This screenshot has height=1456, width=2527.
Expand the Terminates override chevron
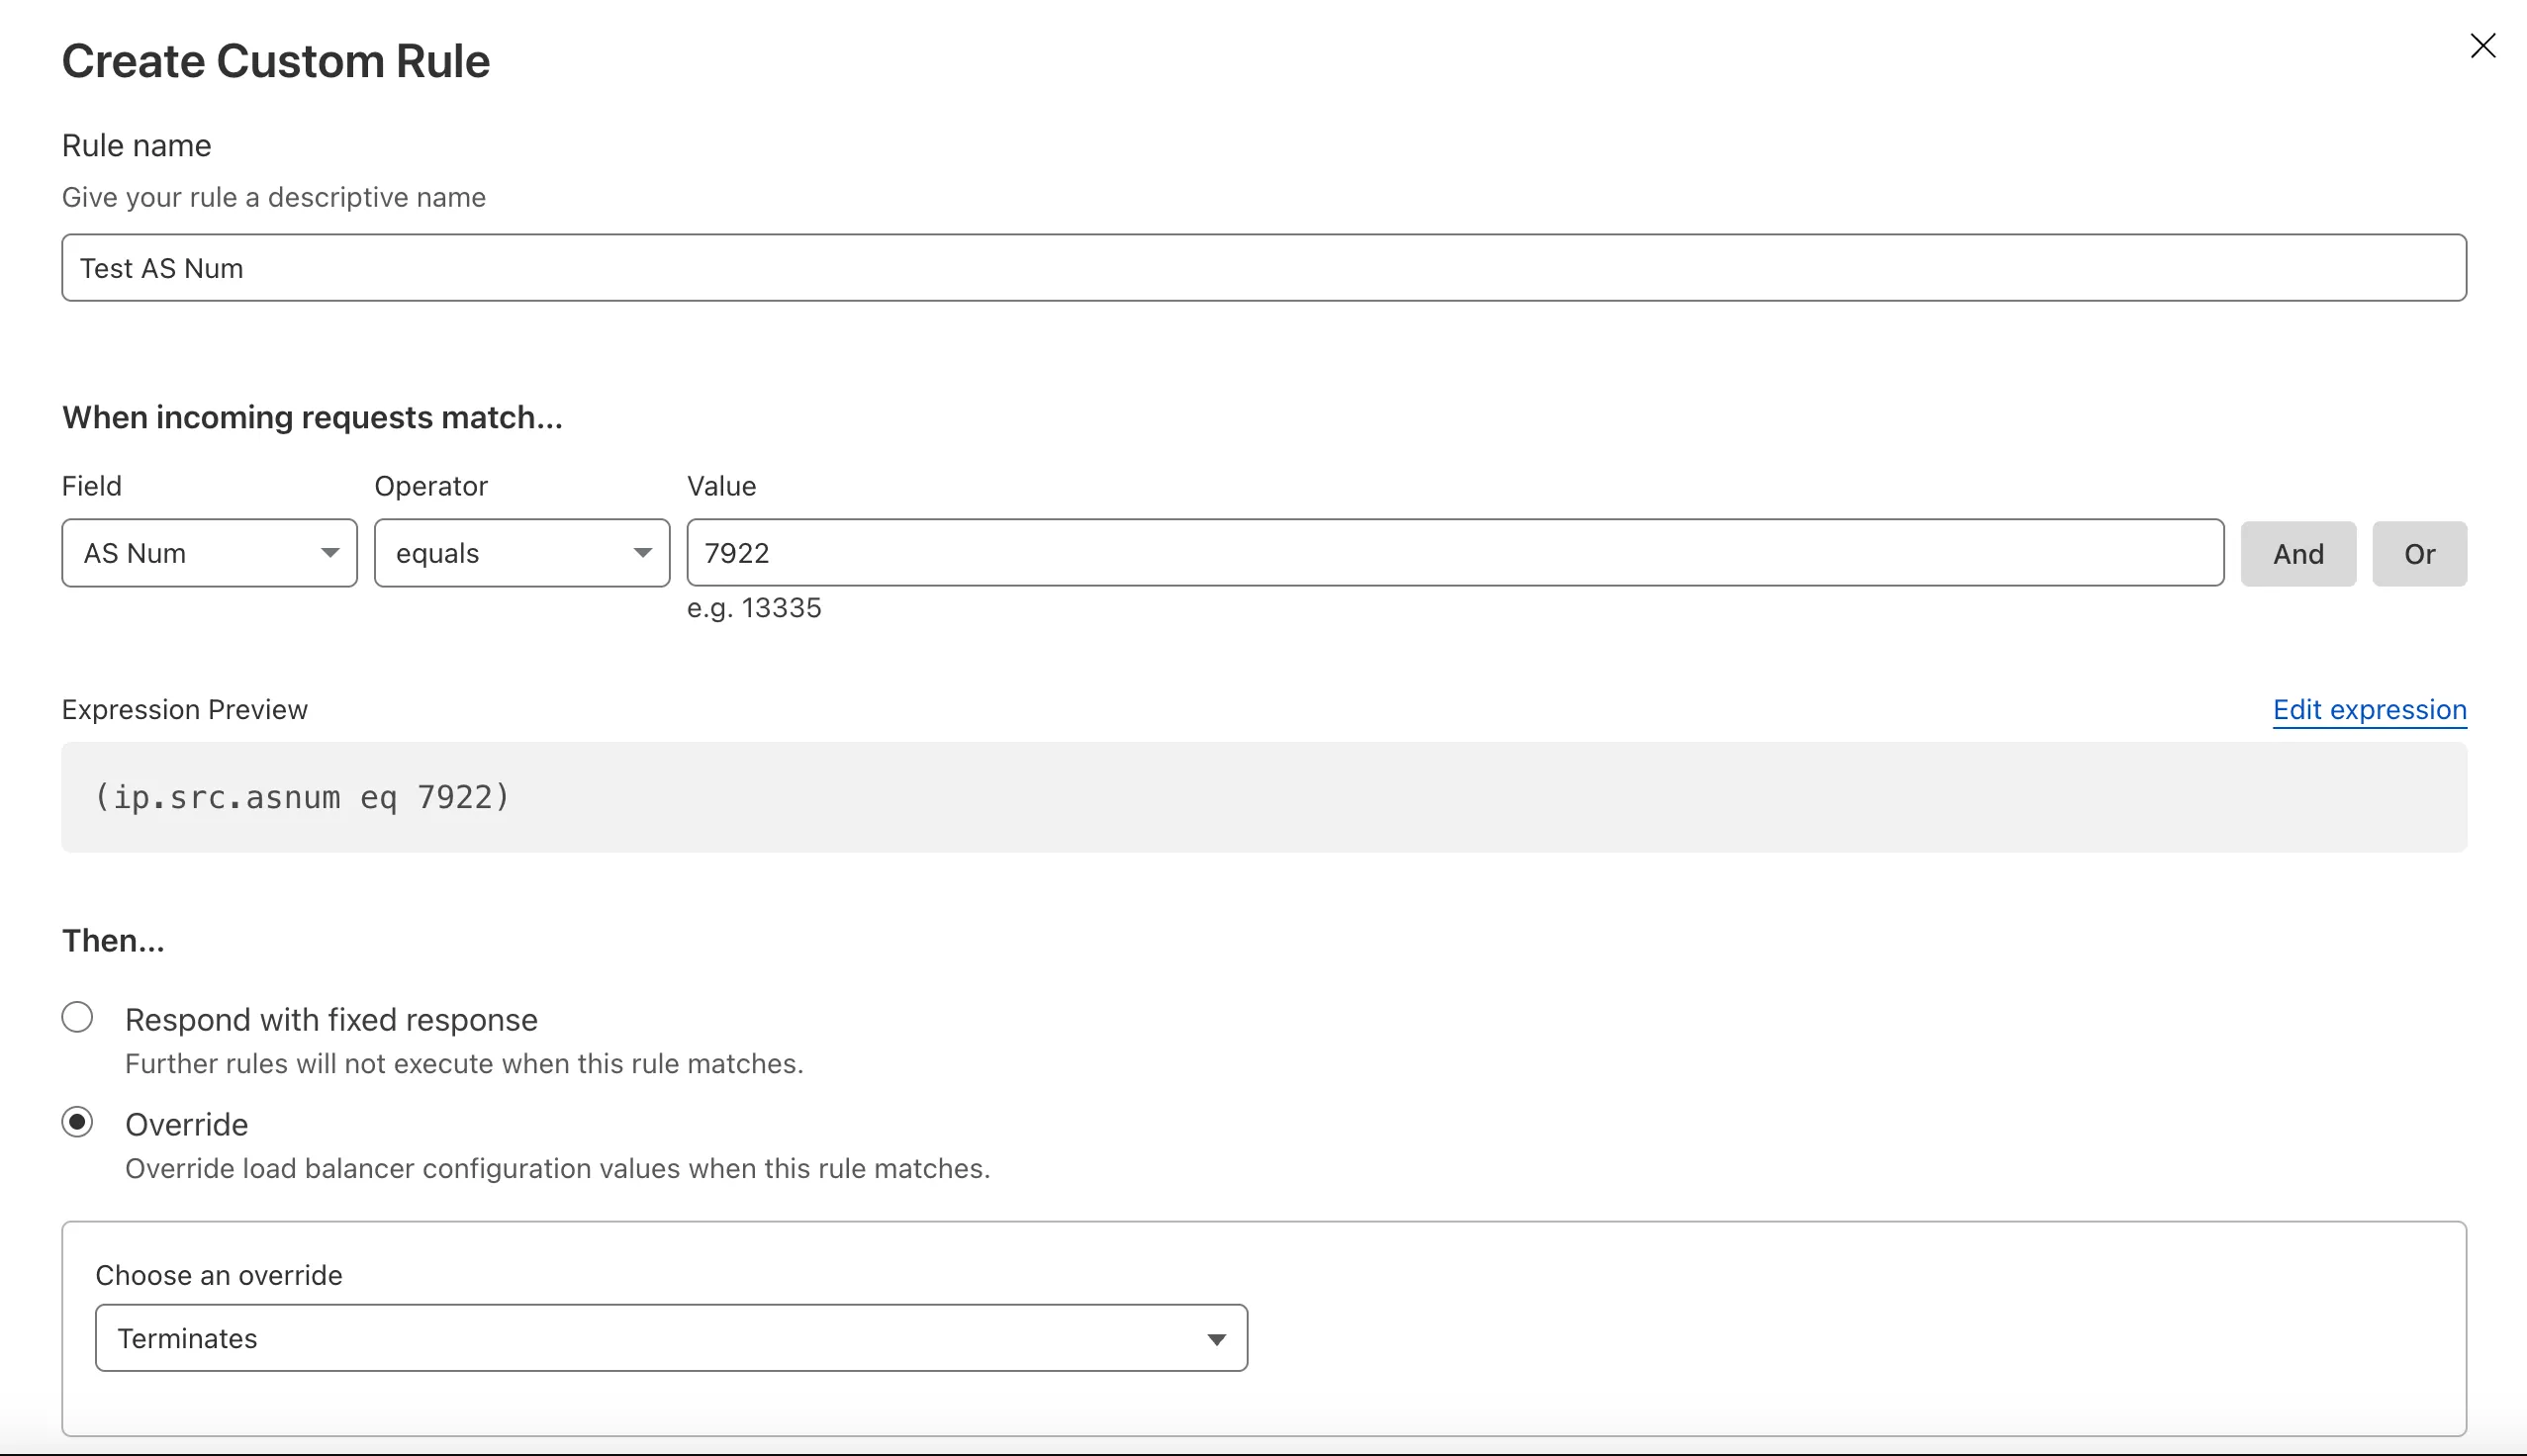(1216, 1337)
